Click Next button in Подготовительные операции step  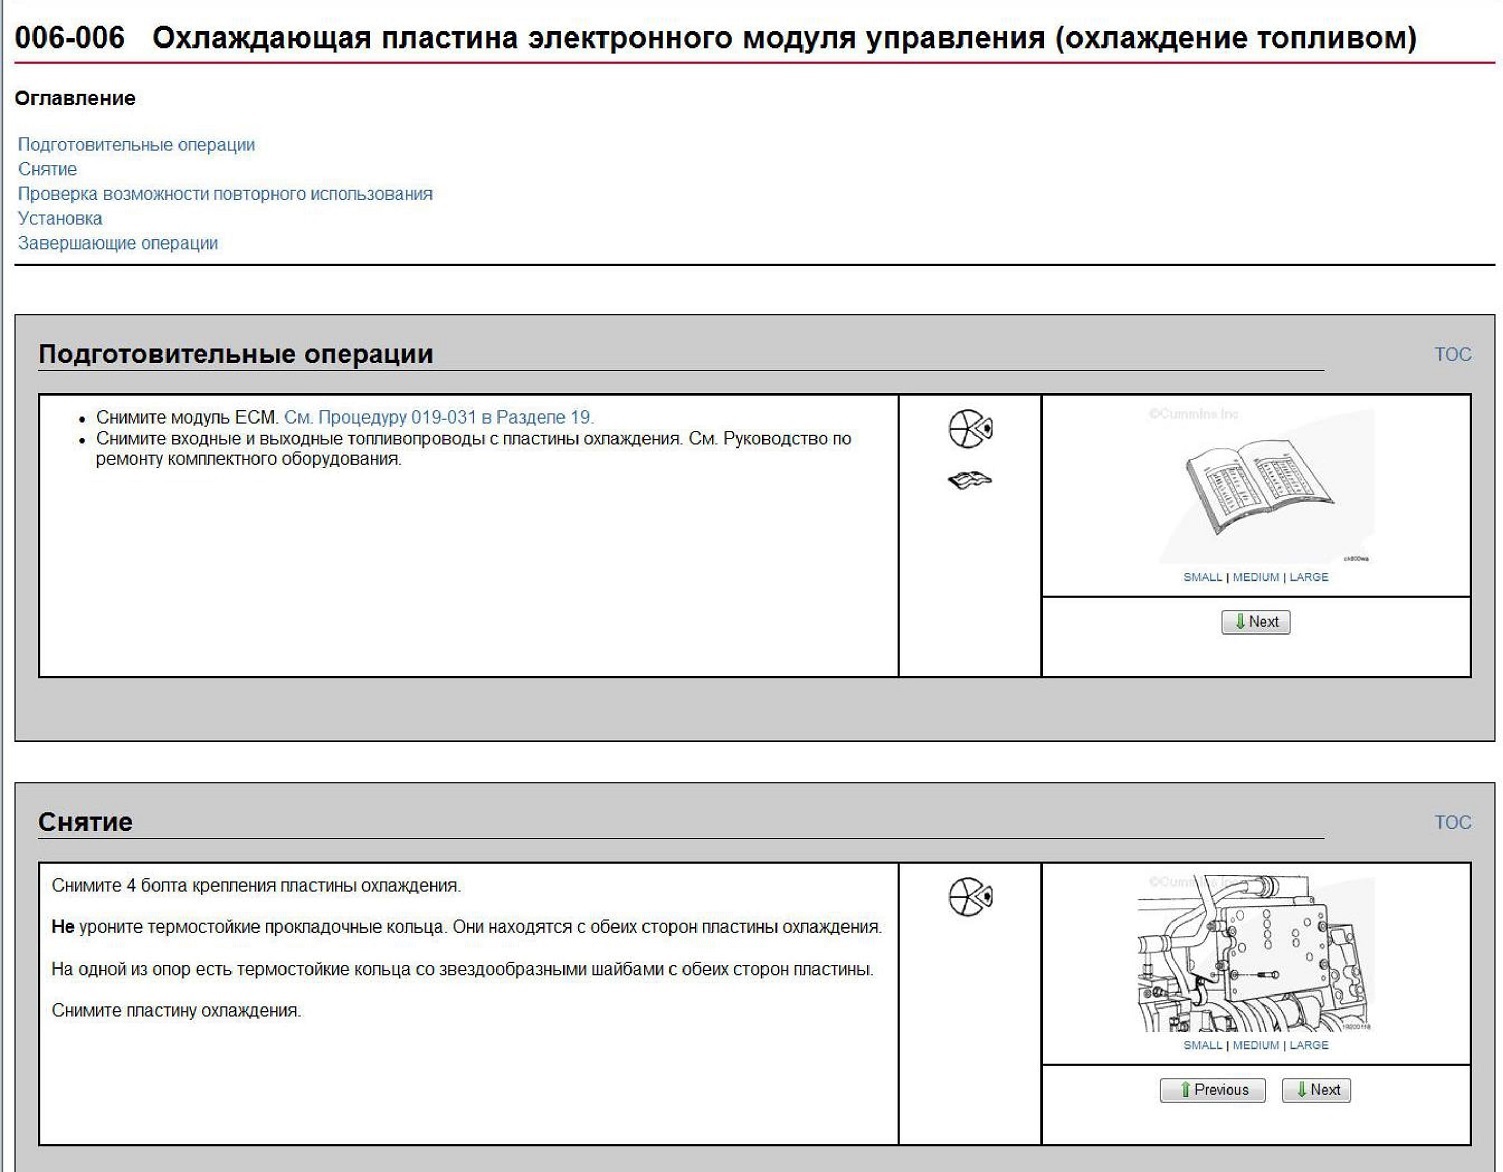tap(1256, 622)
